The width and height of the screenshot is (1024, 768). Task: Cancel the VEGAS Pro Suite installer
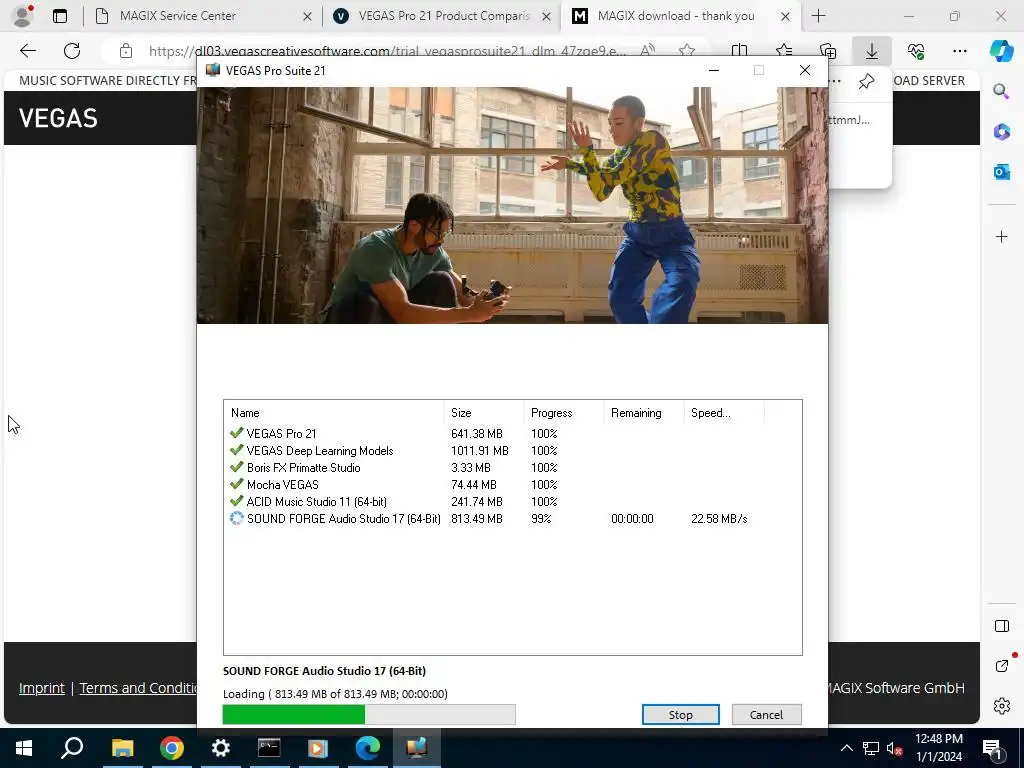click(x=766, y=714)
